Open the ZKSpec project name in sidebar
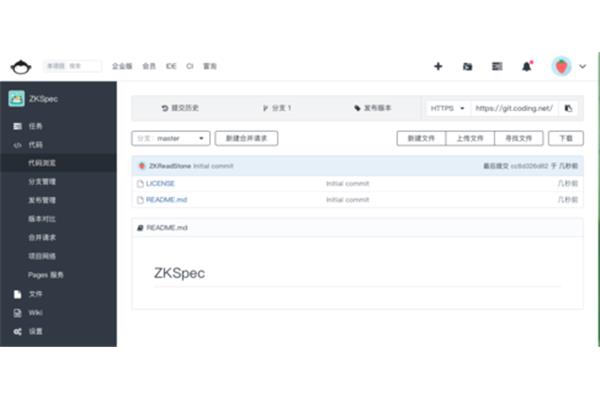 [x=43, y=99]
